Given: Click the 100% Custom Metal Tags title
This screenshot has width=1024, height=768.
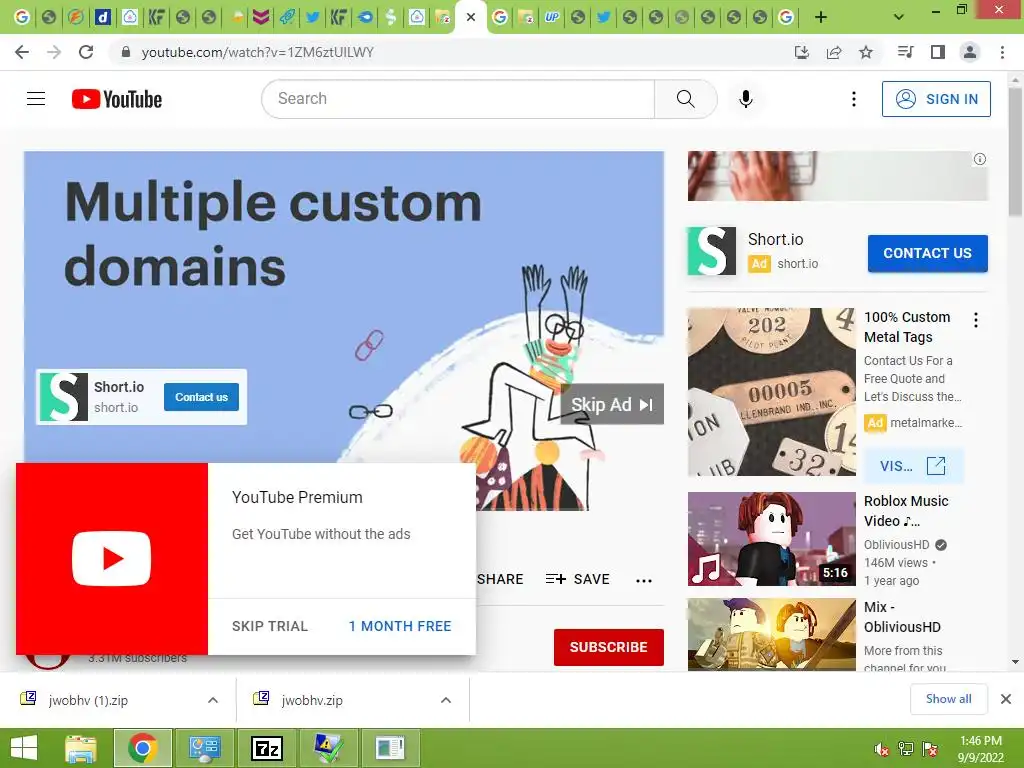Looking at the screenshot, I should [907, 327].
